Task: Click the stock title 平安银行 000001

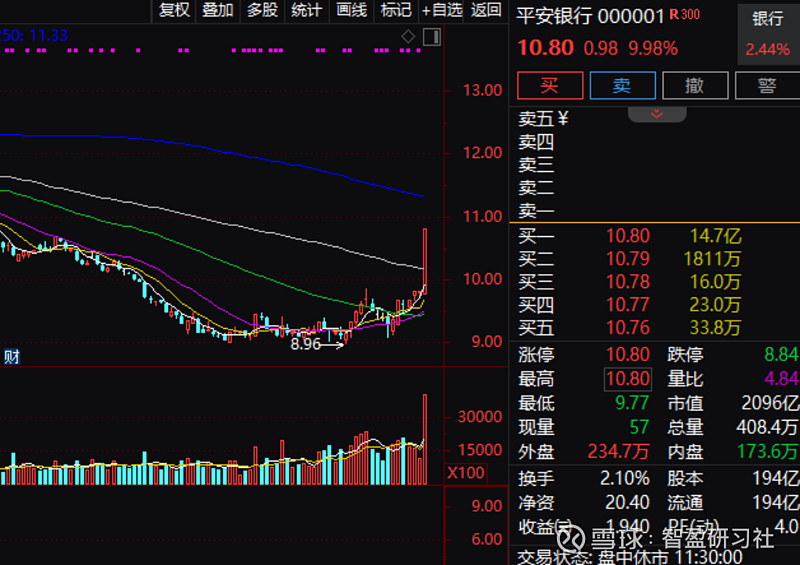Action: coord(590,16)
